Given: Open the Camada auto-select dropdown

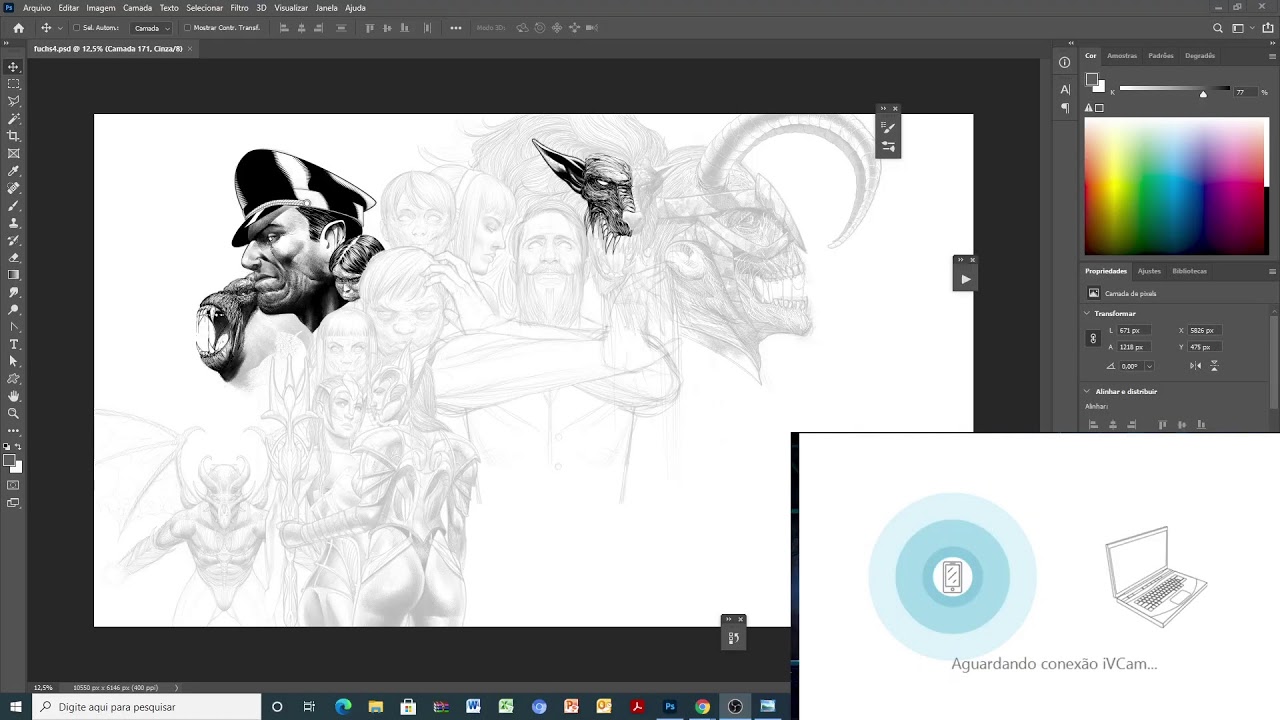Looking at the screenshot, I should (x=151, y=27).
